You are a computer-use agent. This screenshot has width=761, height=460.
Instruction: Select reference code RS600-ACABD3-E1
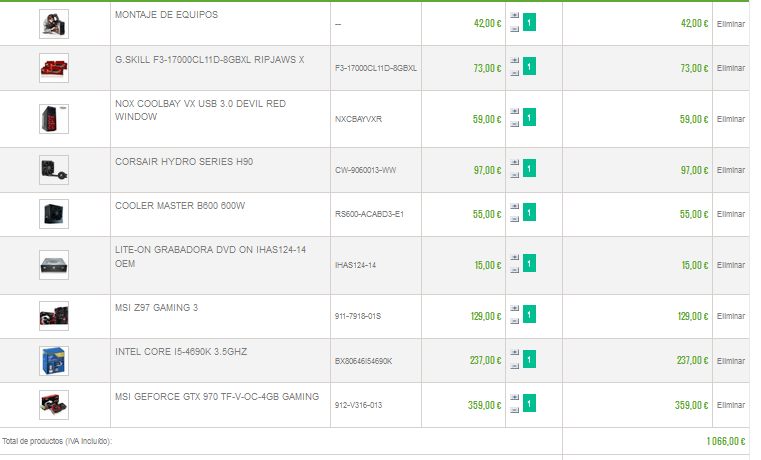point(369,214)
